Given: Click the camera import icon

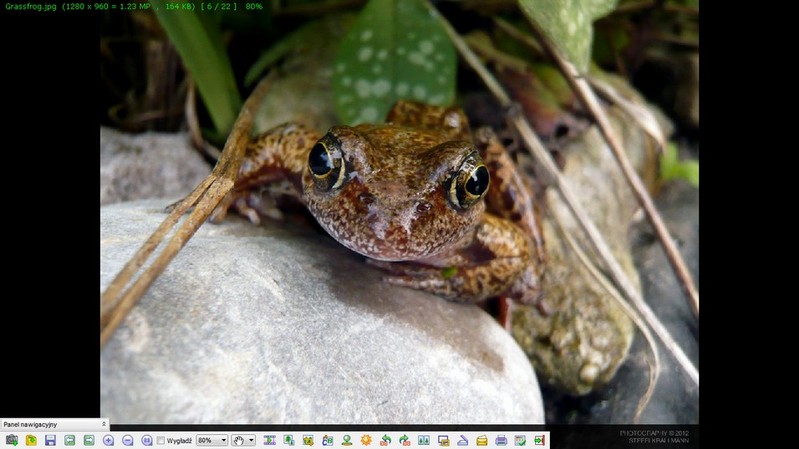Looking at the screenshot, I should click(11, 440).
